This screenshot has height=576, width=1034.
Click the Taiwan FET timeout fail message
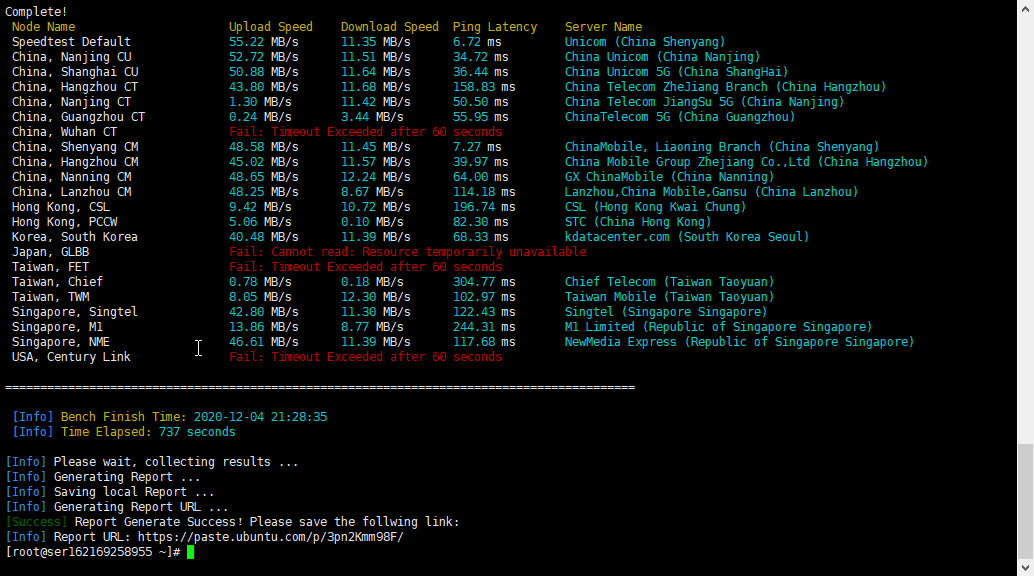coord(365,267)
